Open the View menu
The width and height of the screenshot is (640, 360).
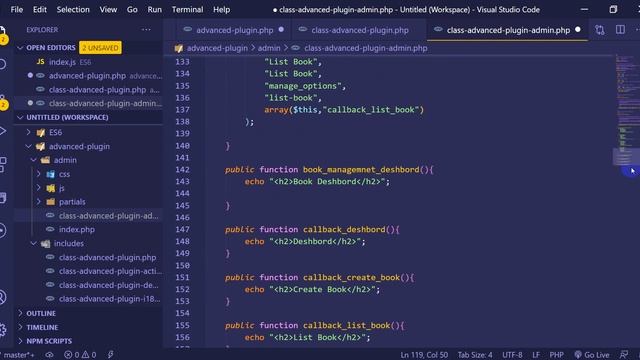tap(108, 9)
